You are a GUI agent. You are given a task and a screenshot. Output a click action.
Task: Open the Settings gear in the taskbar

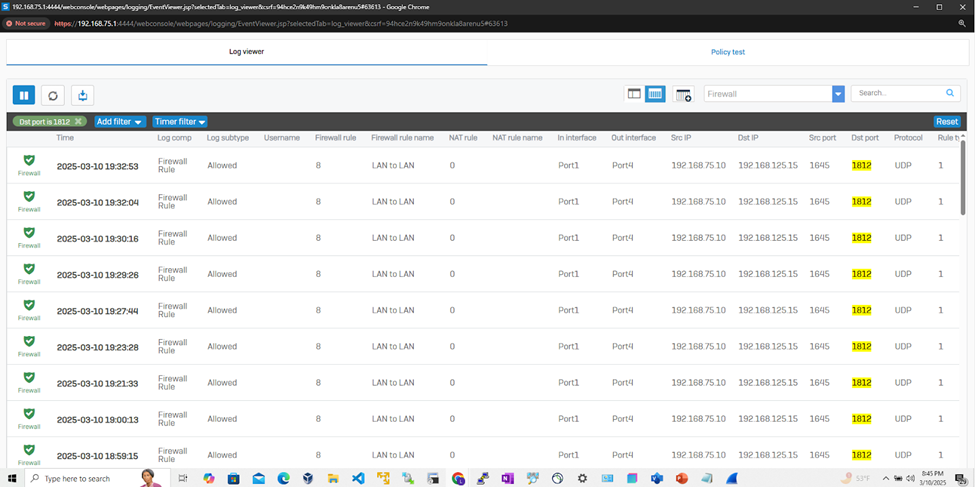[582, 478]
